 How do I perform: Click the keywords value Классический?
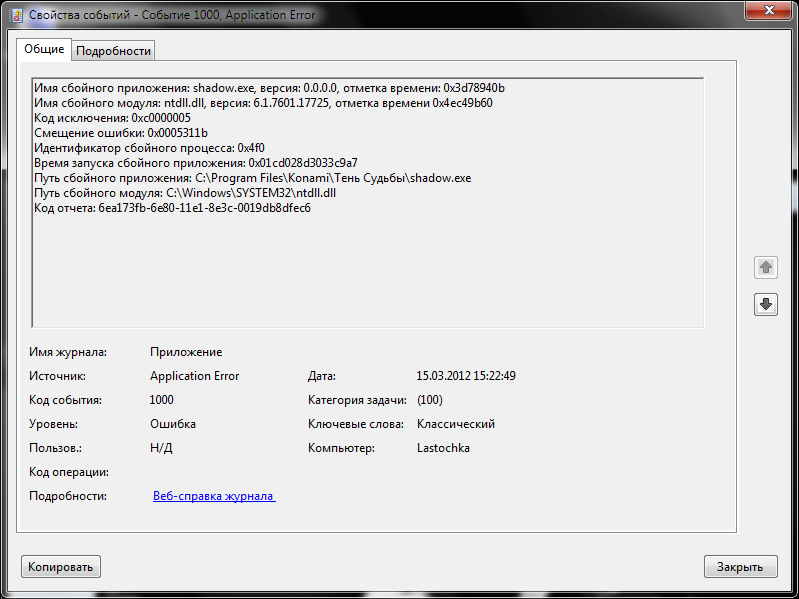coord(456,424)
